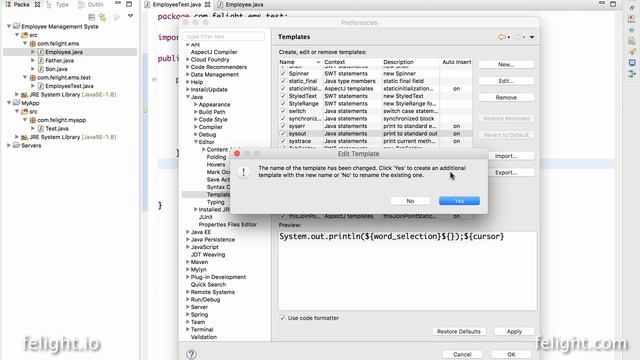Click the New... template button
640x360 pixels.
(x=506, y=64)
